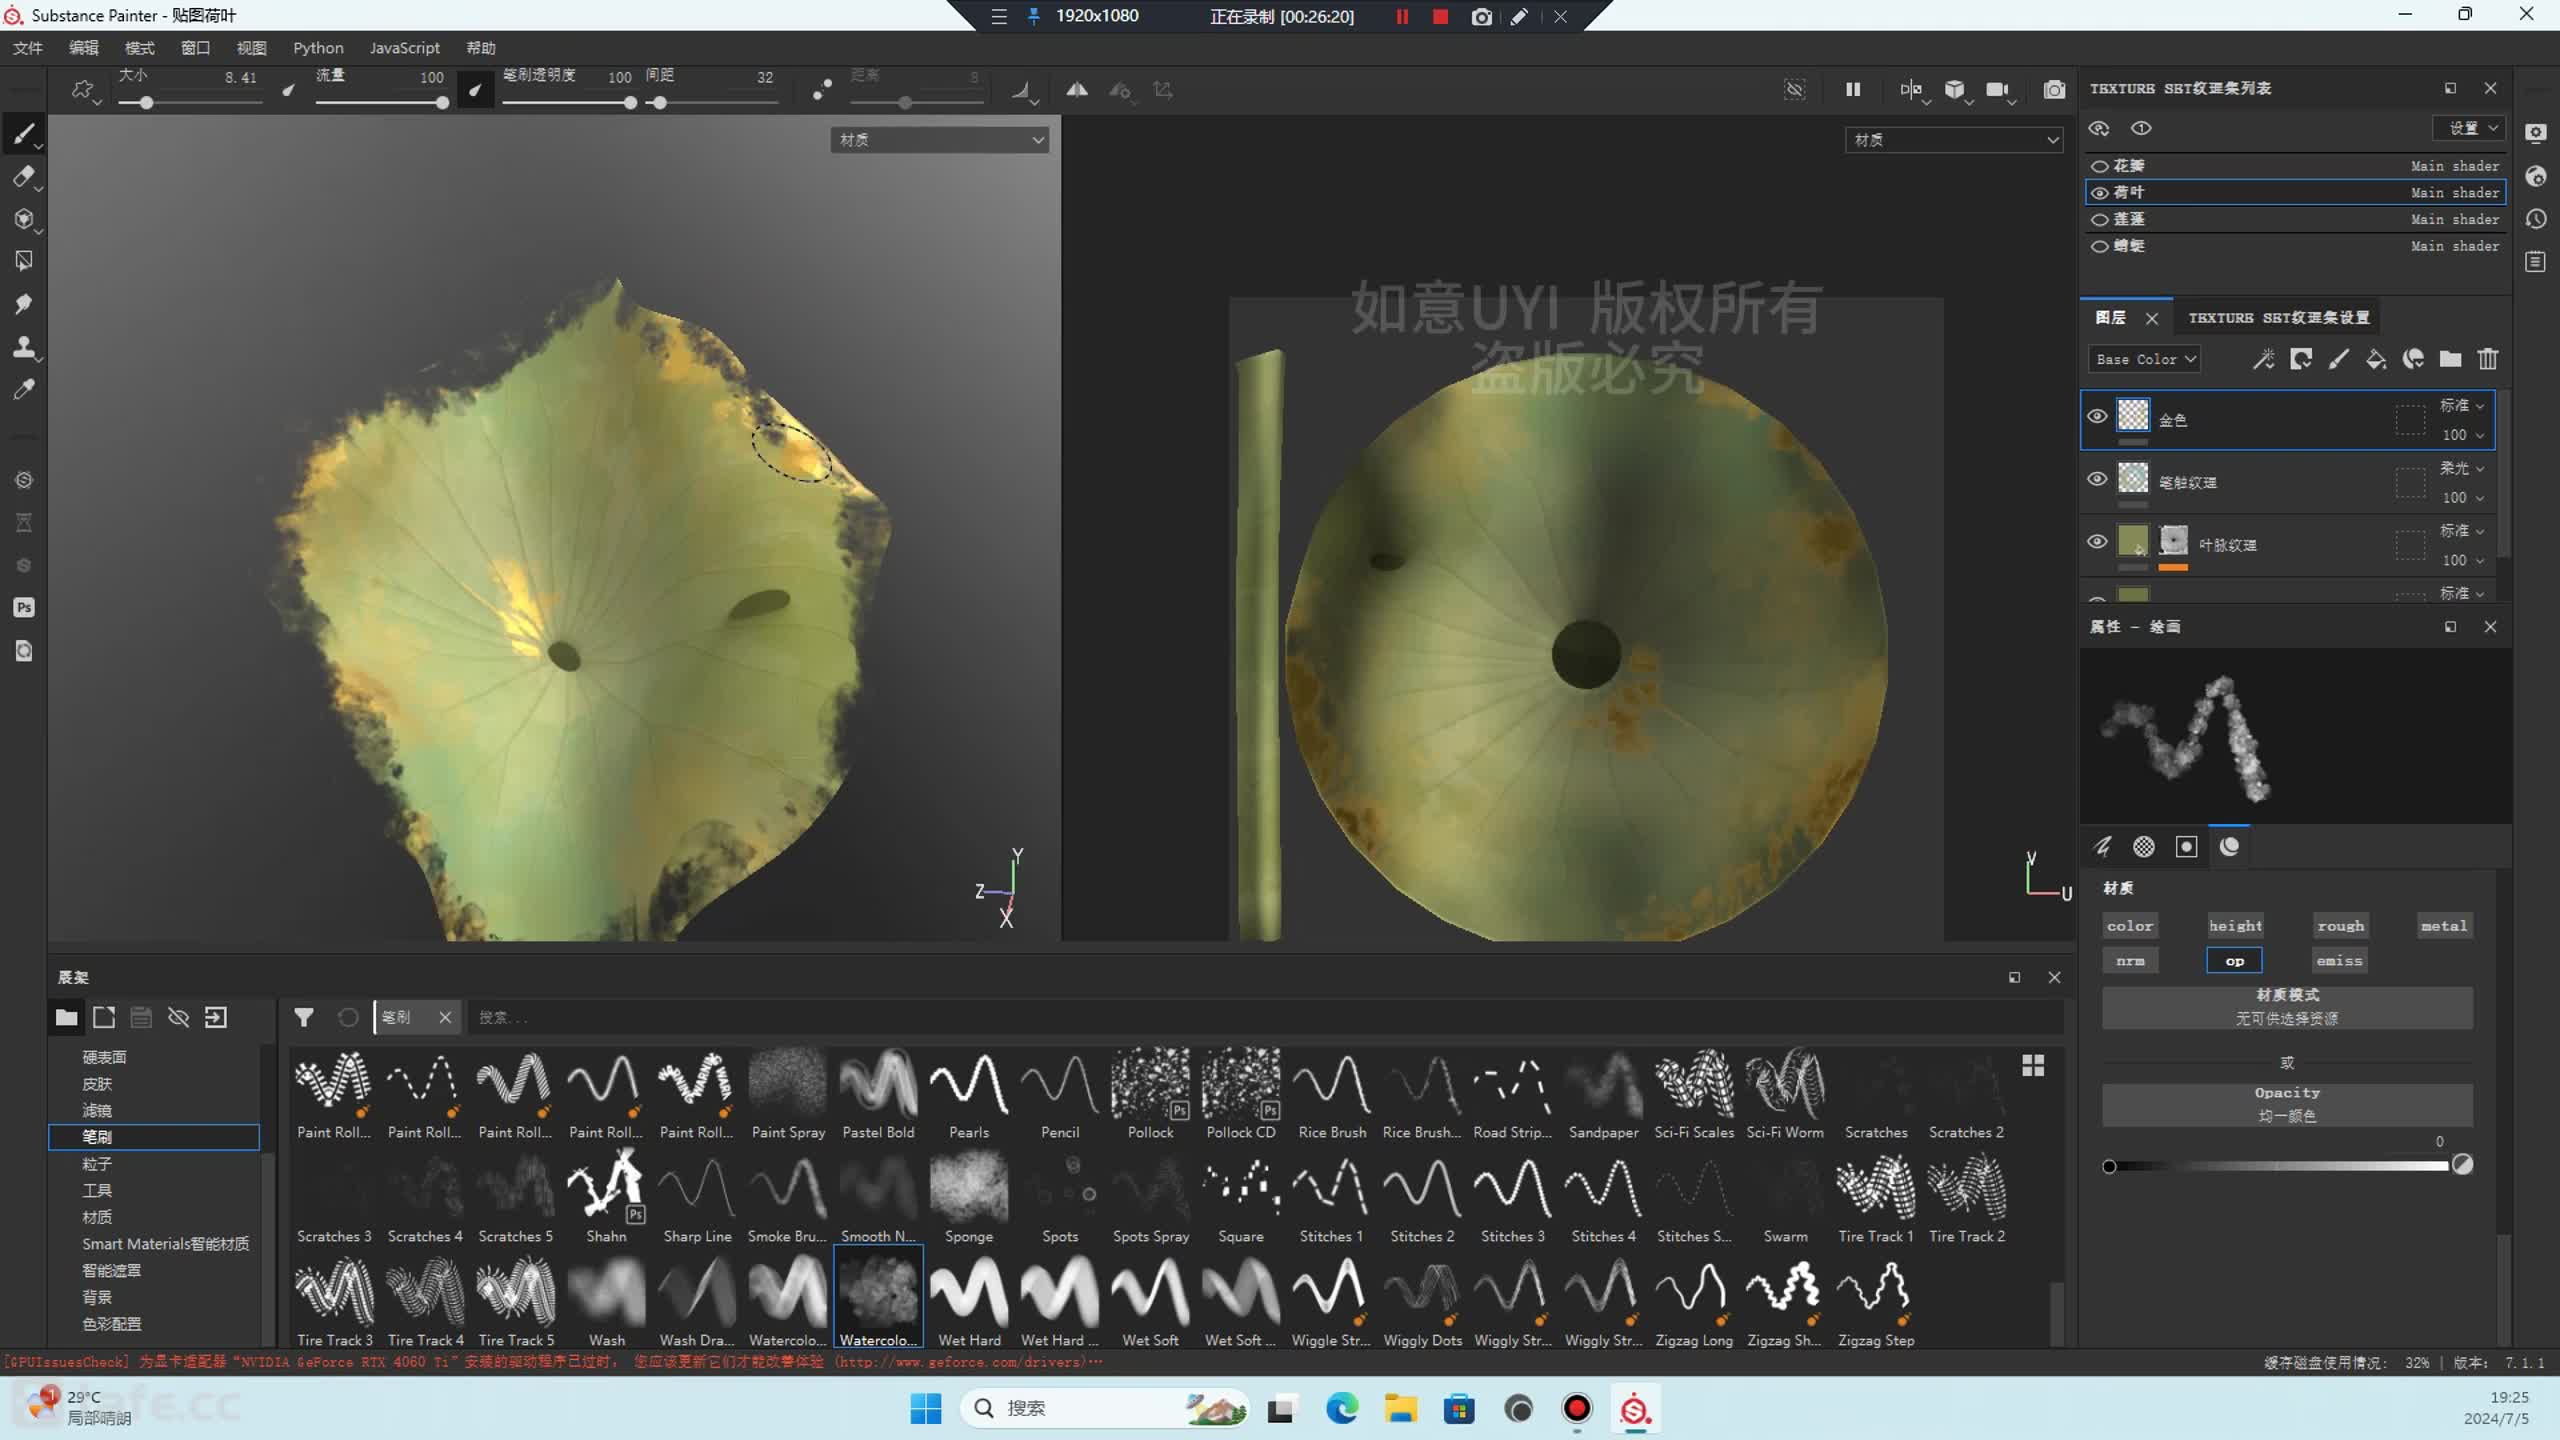Take a viewport screenshot with camera icon

click(2054, 90)
